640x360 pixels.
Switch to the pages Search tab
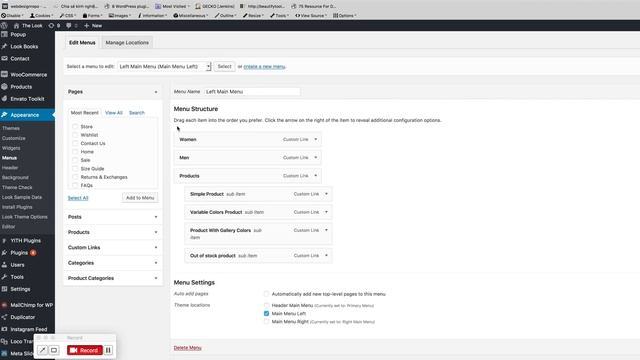[137, 113]
